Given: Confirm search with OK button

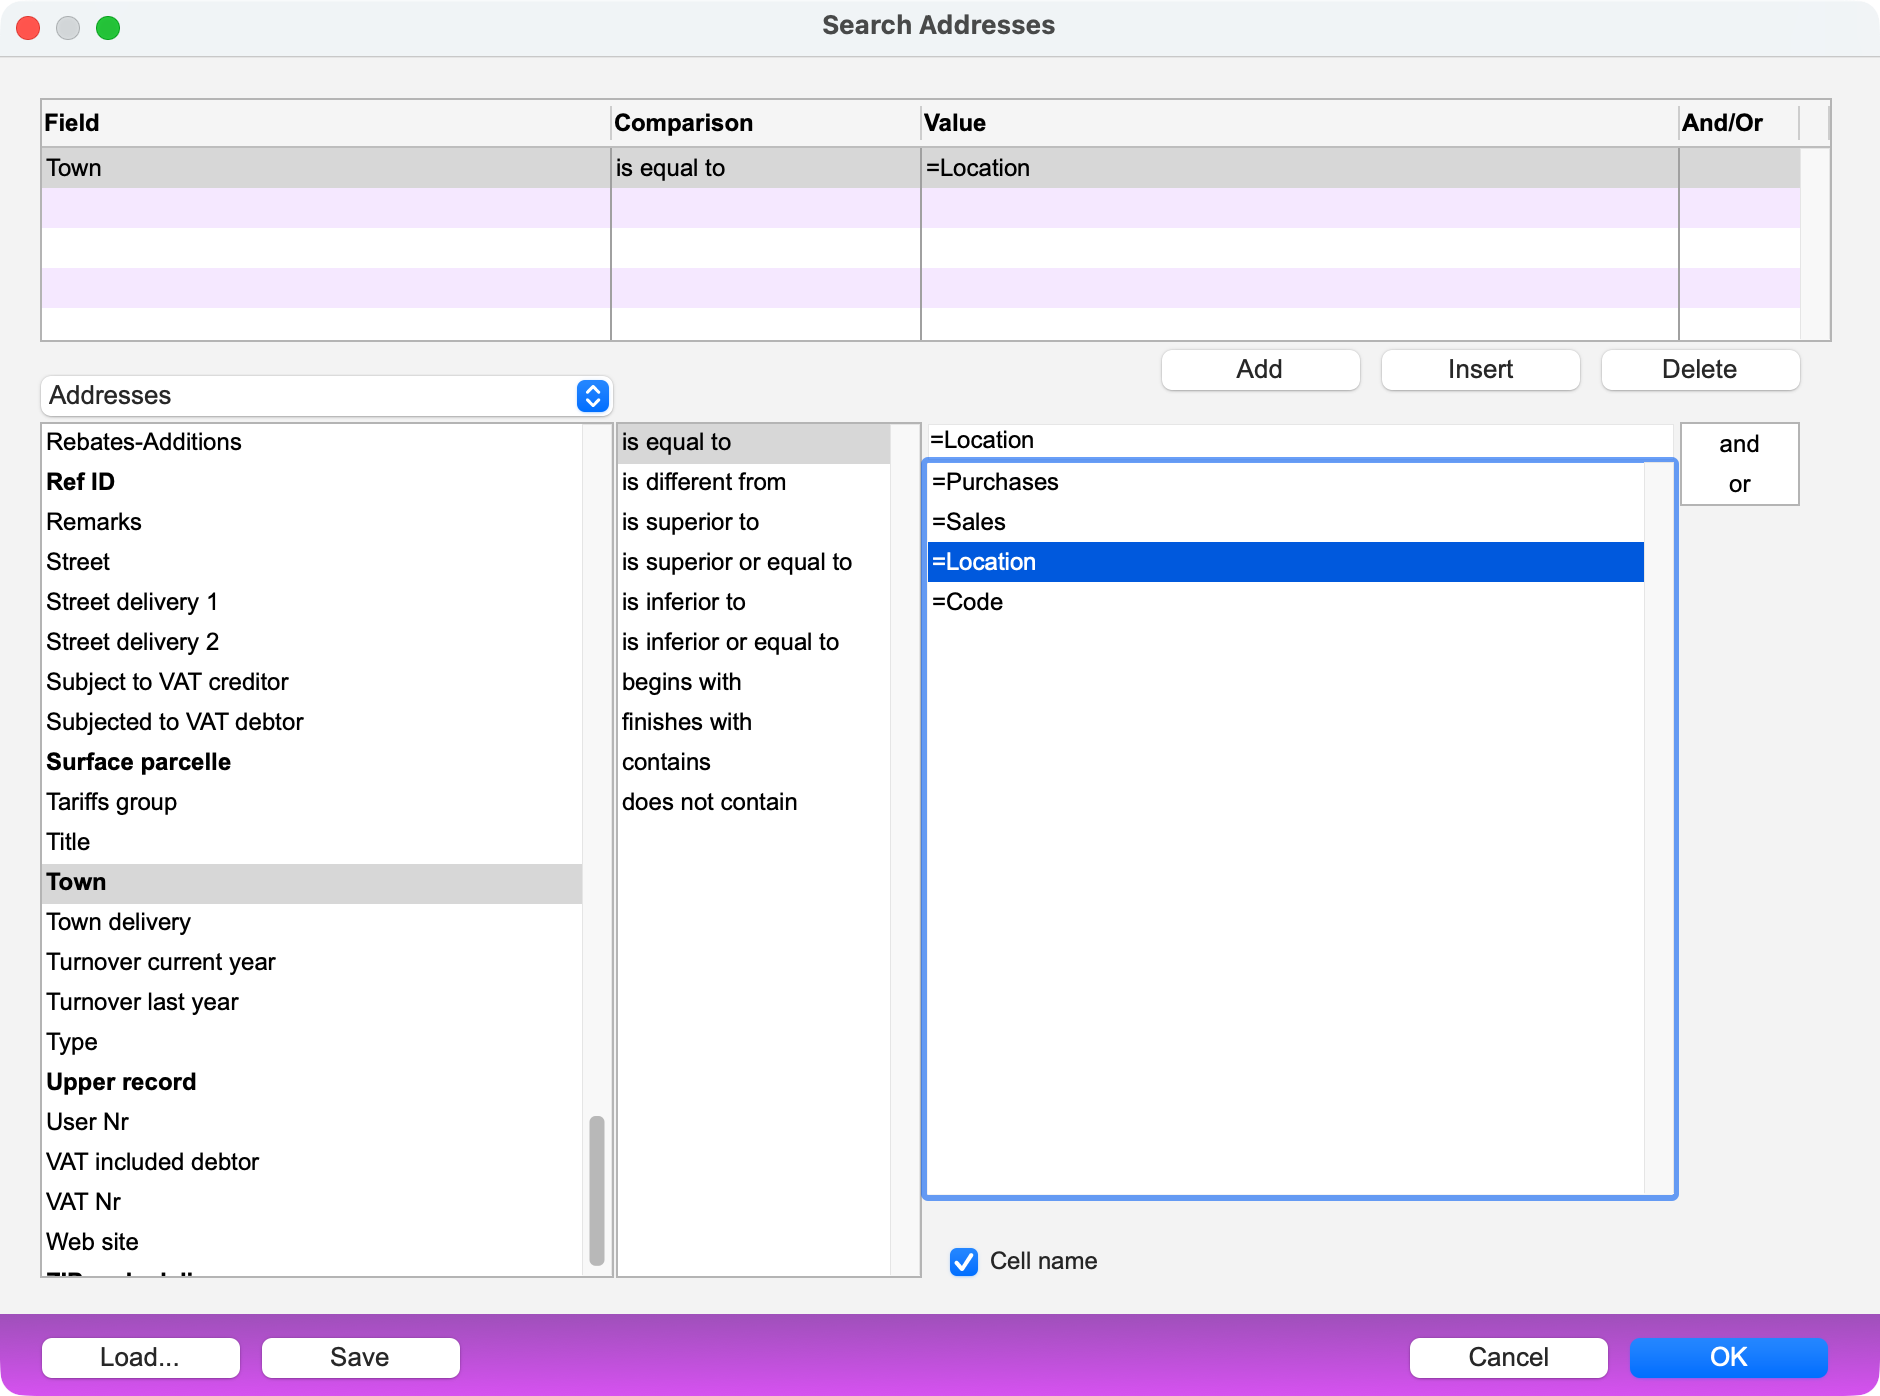Looking at the screenshot, I should pos(1728,1357).
